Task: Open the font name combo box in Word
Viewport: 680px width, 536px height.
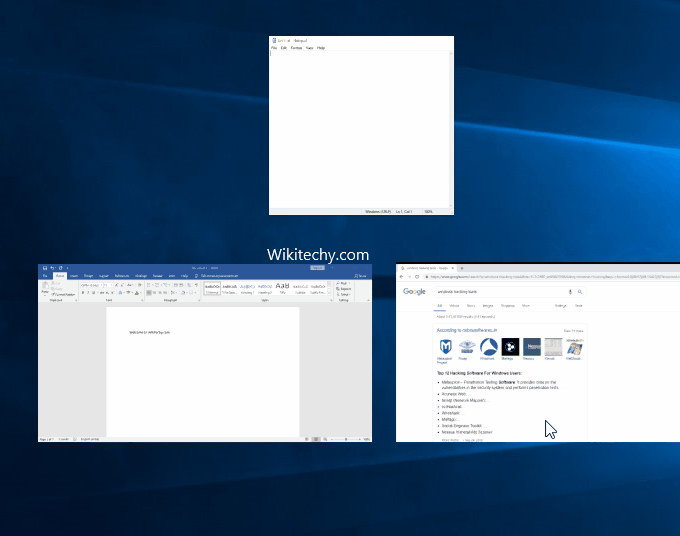Action: (91, 285)
